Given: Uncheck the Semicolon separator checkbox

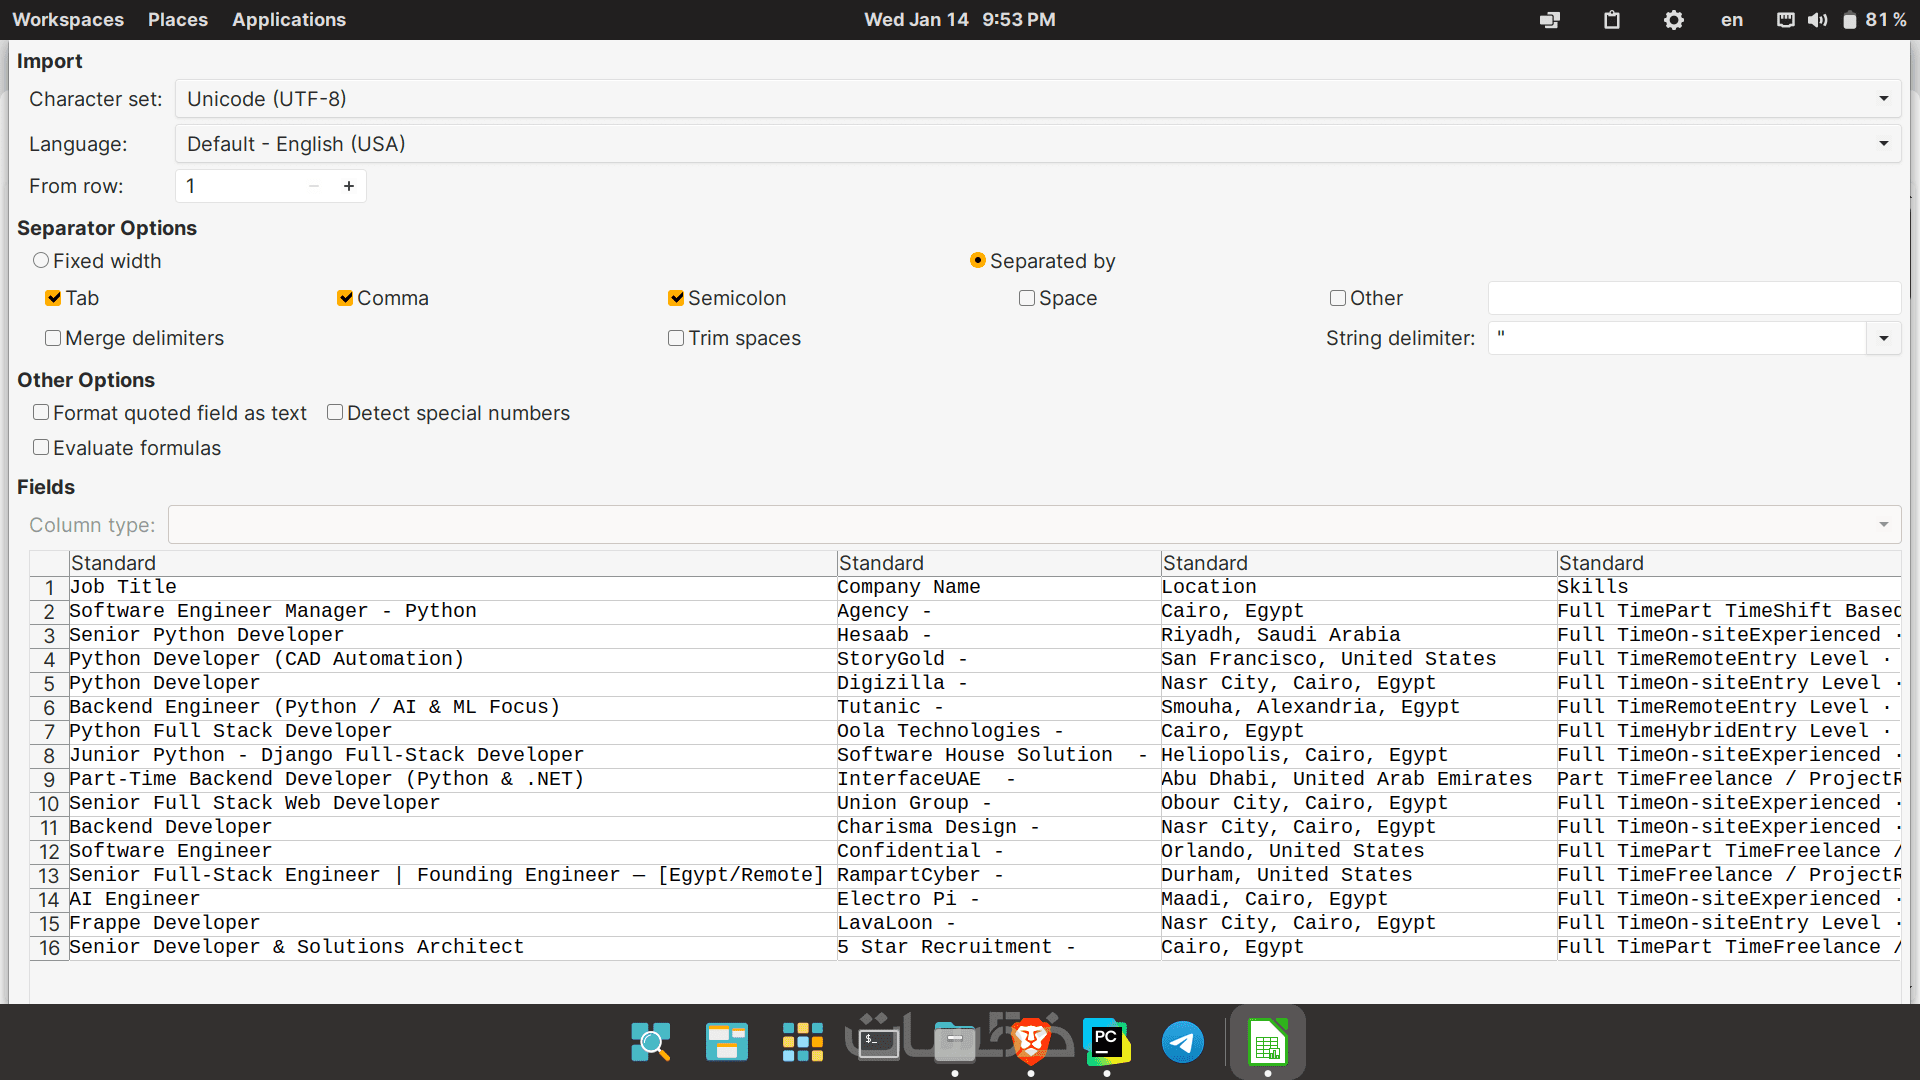Looking at the screenshot, I should pyautogui.click(x=676, y=298).
